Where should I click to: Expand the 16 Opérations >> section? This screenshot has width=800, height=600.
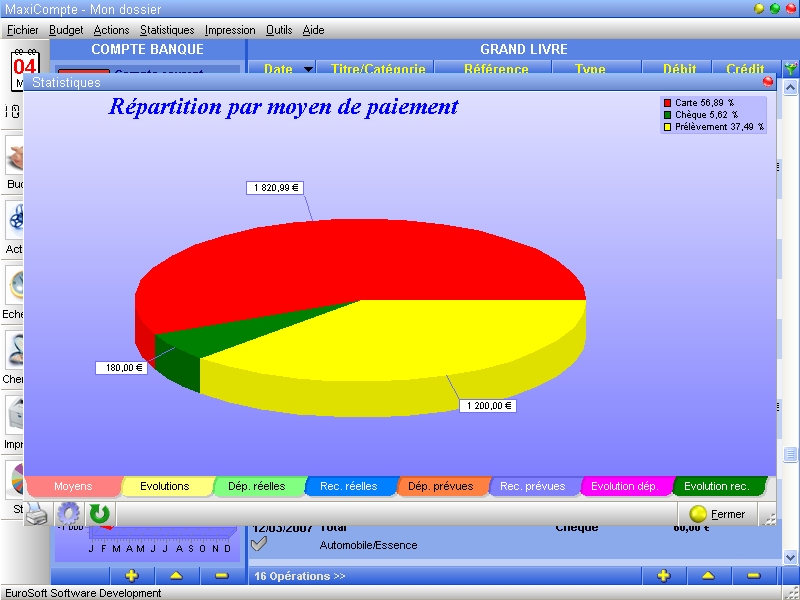[299, 576]
